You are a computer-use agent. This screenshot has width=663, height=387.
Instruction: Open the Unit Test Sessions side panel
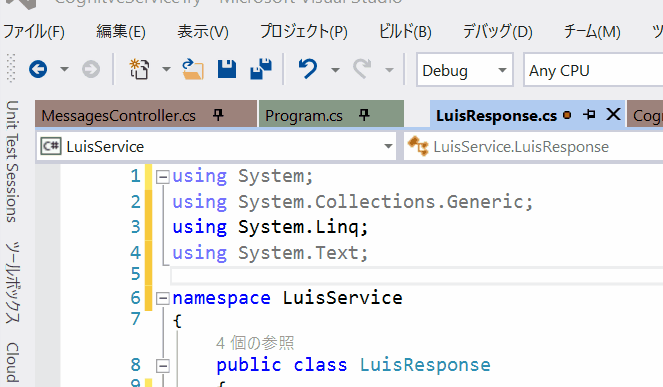coord(12,161)
